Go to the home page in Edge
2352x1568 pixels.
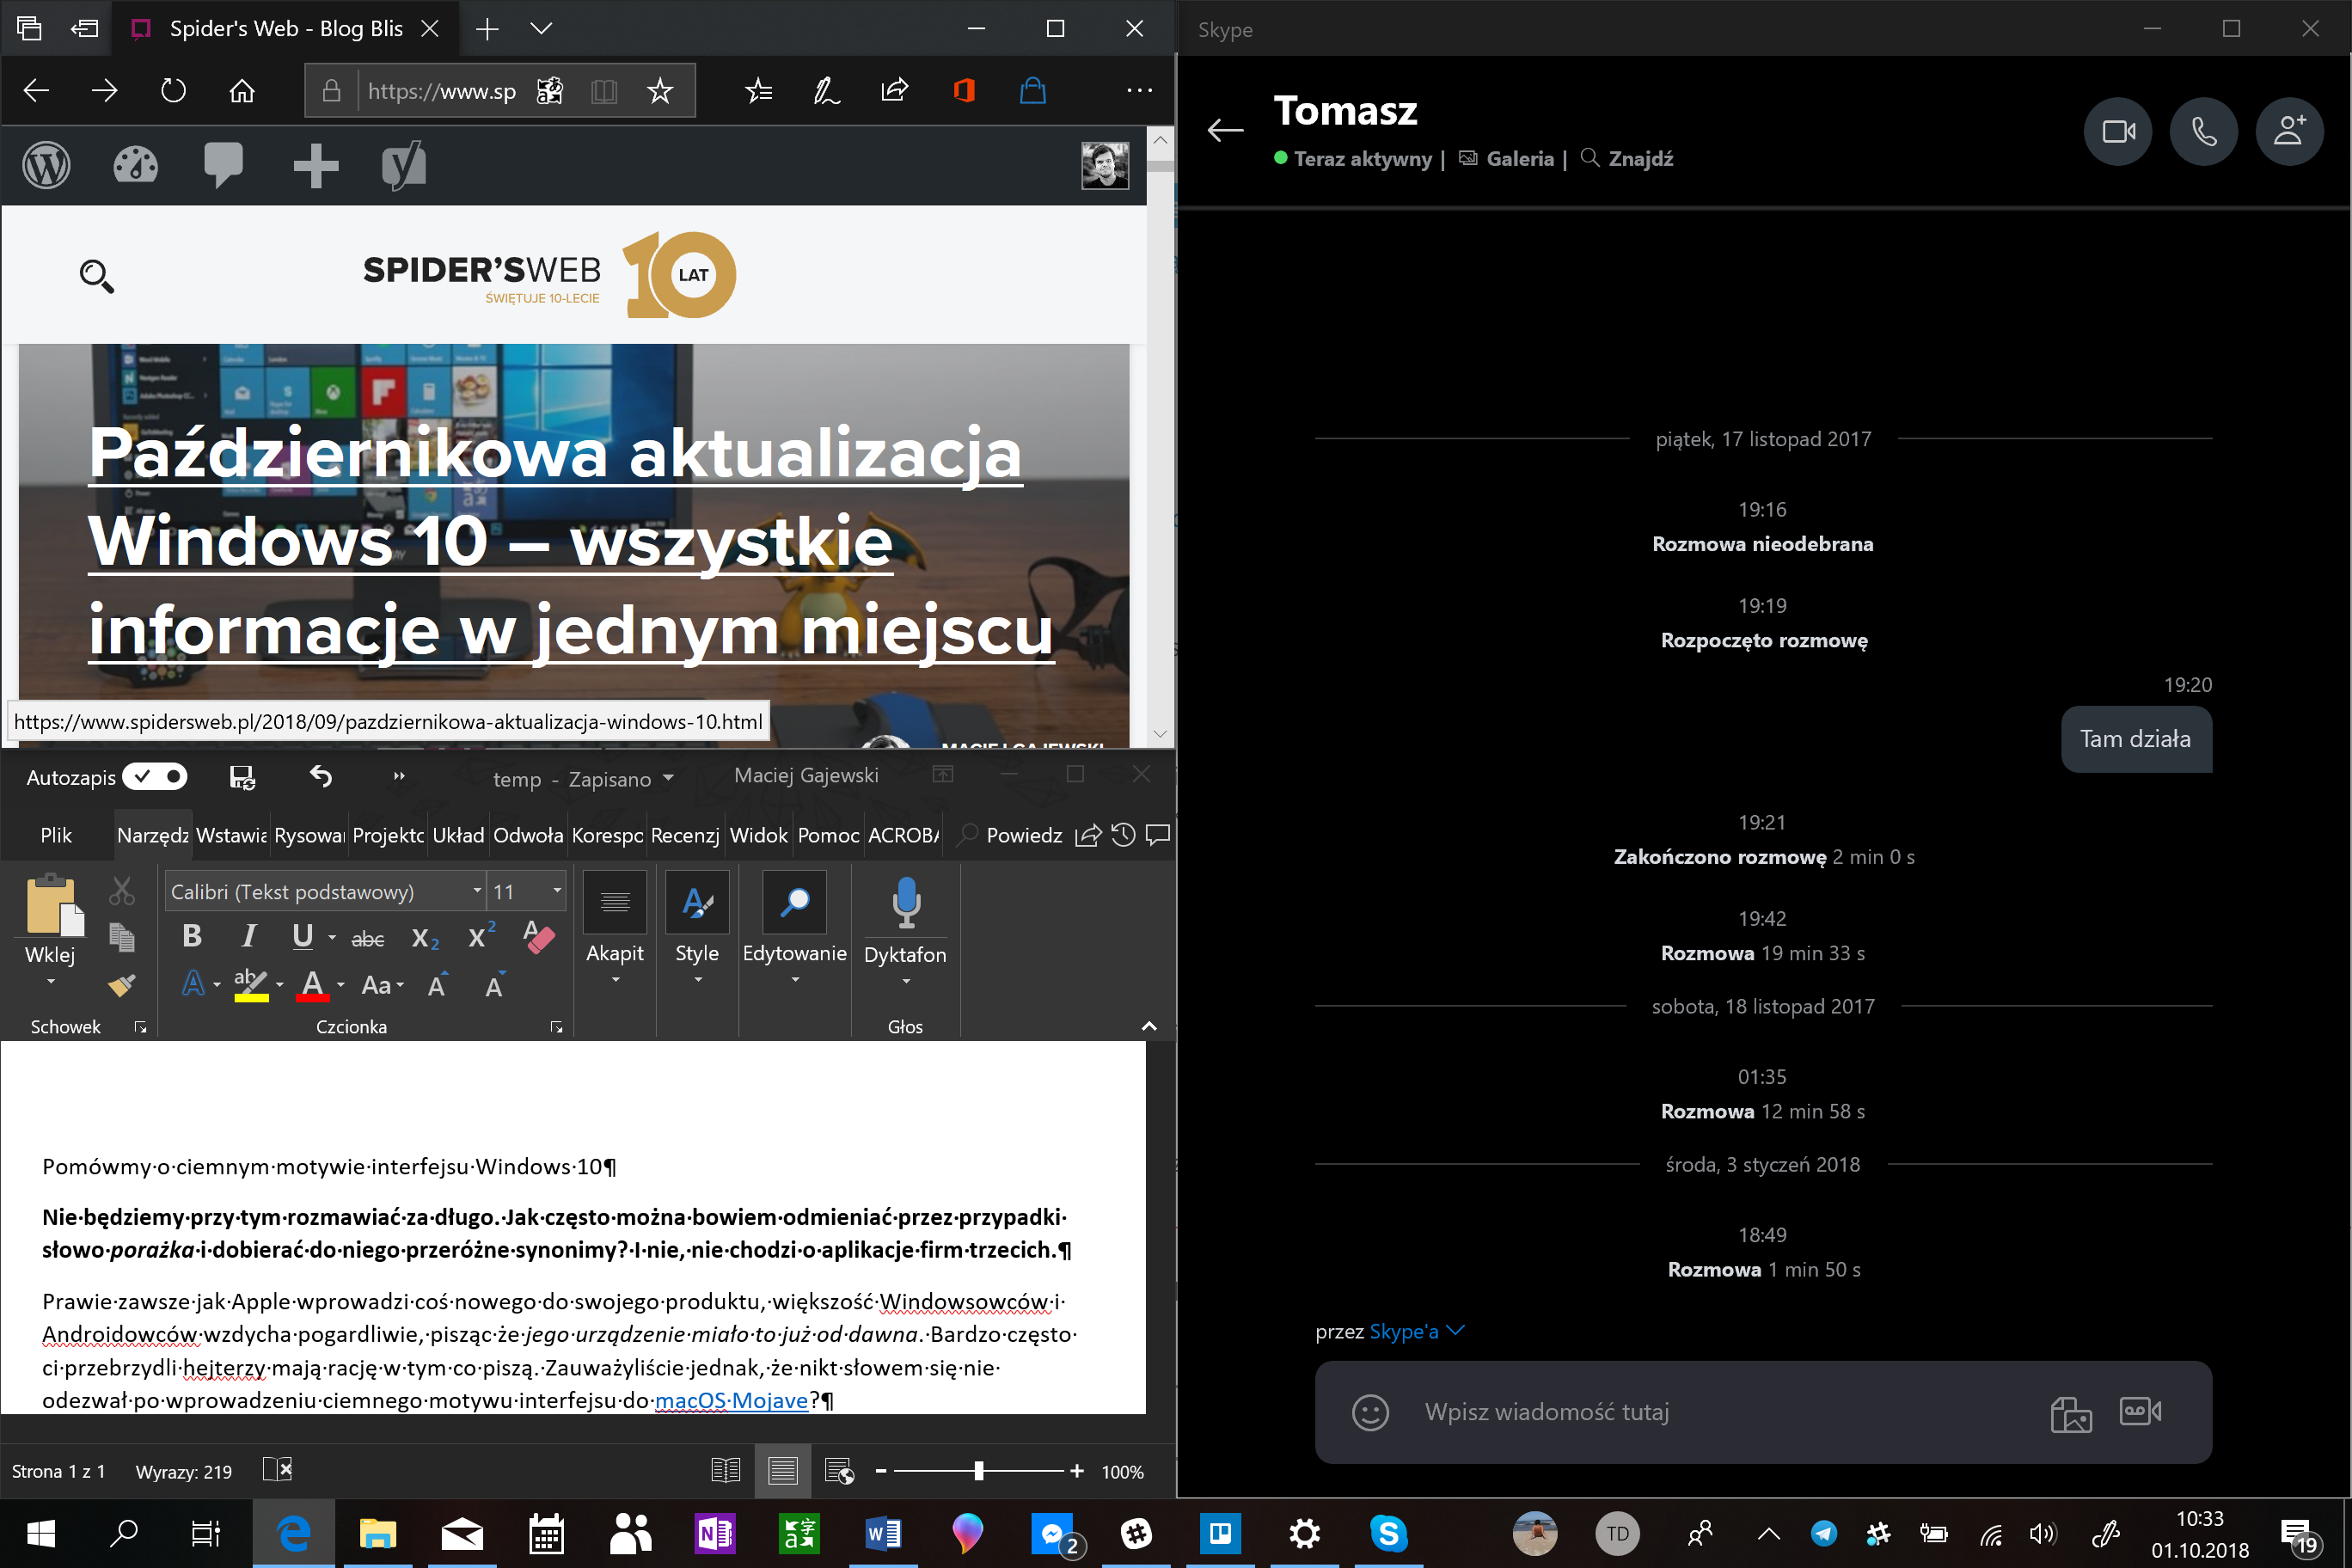click(x=242, y=91)
